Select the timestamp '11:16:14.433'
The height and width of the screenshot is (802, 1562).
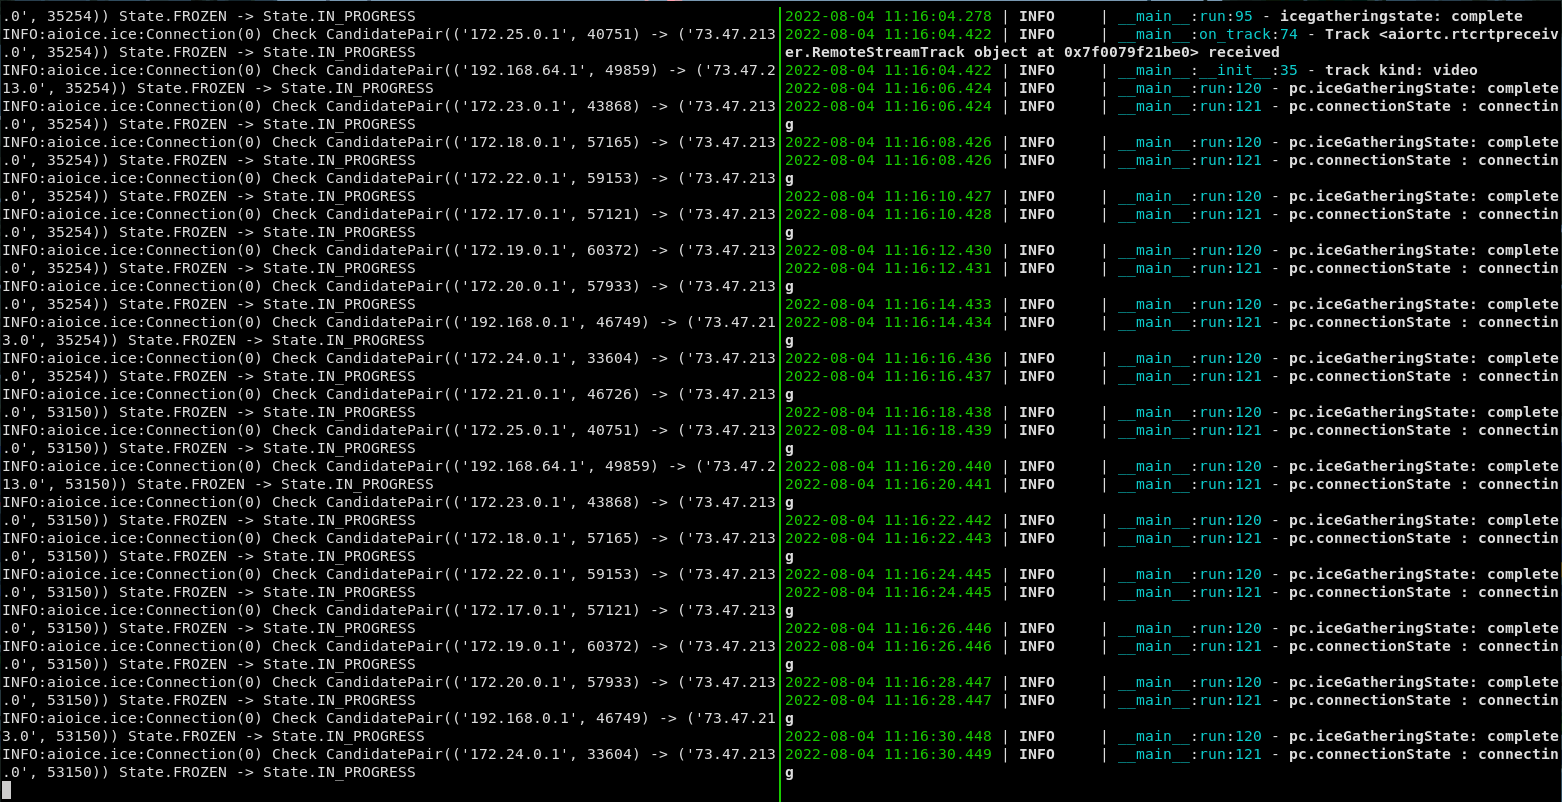938,304
